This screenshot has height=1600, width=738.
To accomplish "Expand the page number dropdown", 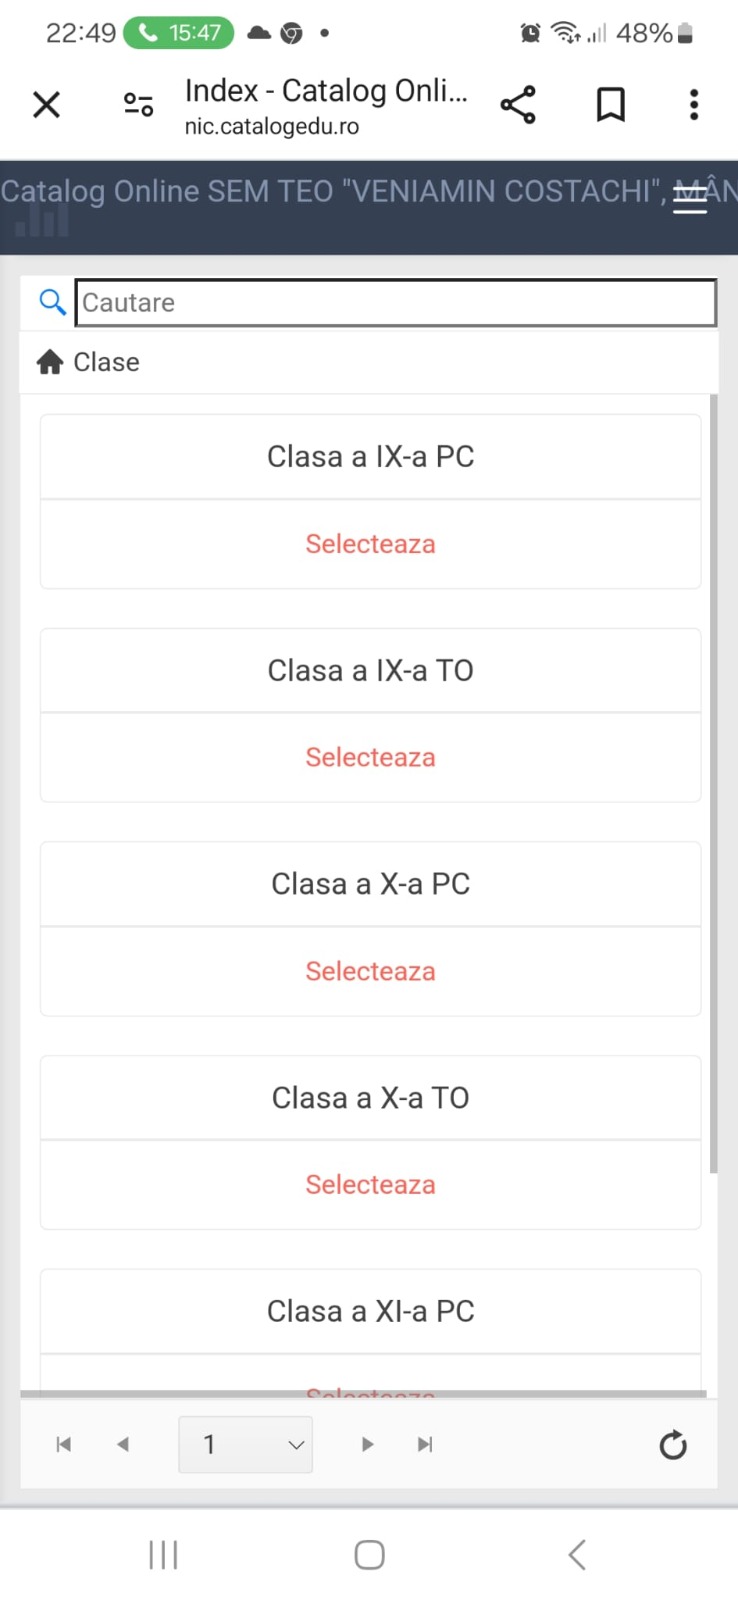I will [x=246, y=1444].
